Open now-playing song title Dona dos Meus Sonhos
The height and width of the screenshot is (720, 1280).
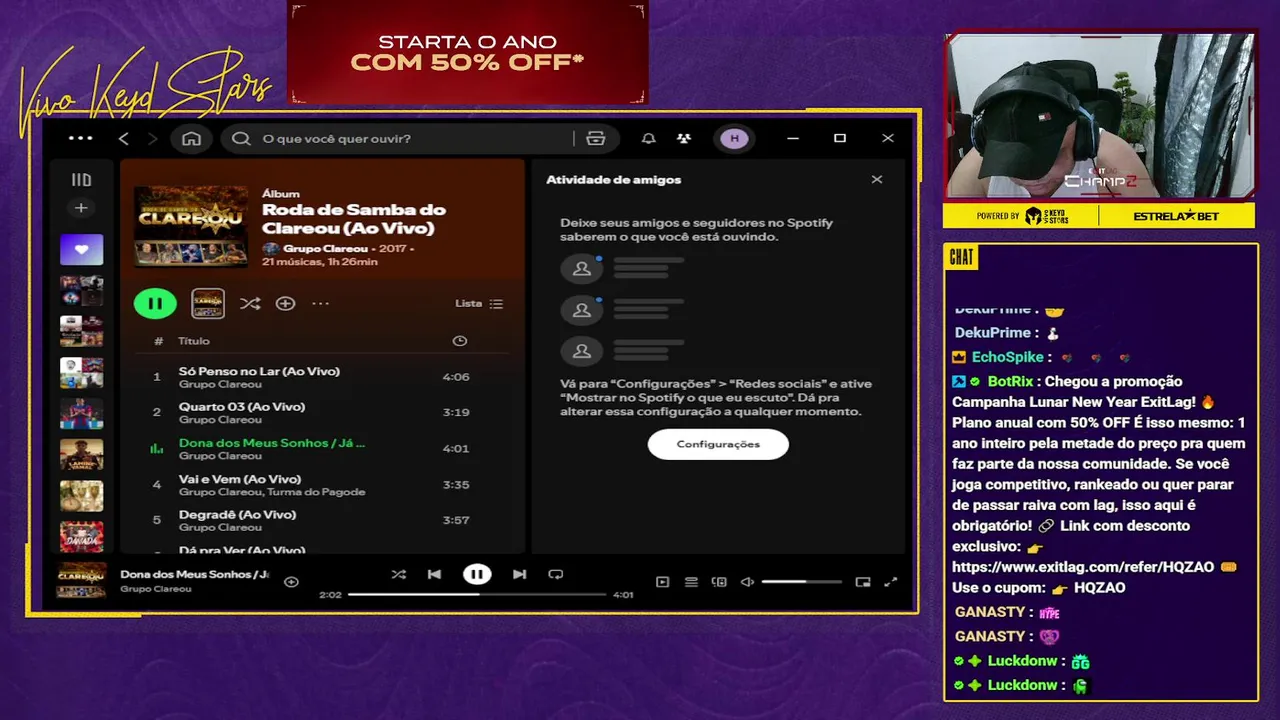[x=195, y=574]
